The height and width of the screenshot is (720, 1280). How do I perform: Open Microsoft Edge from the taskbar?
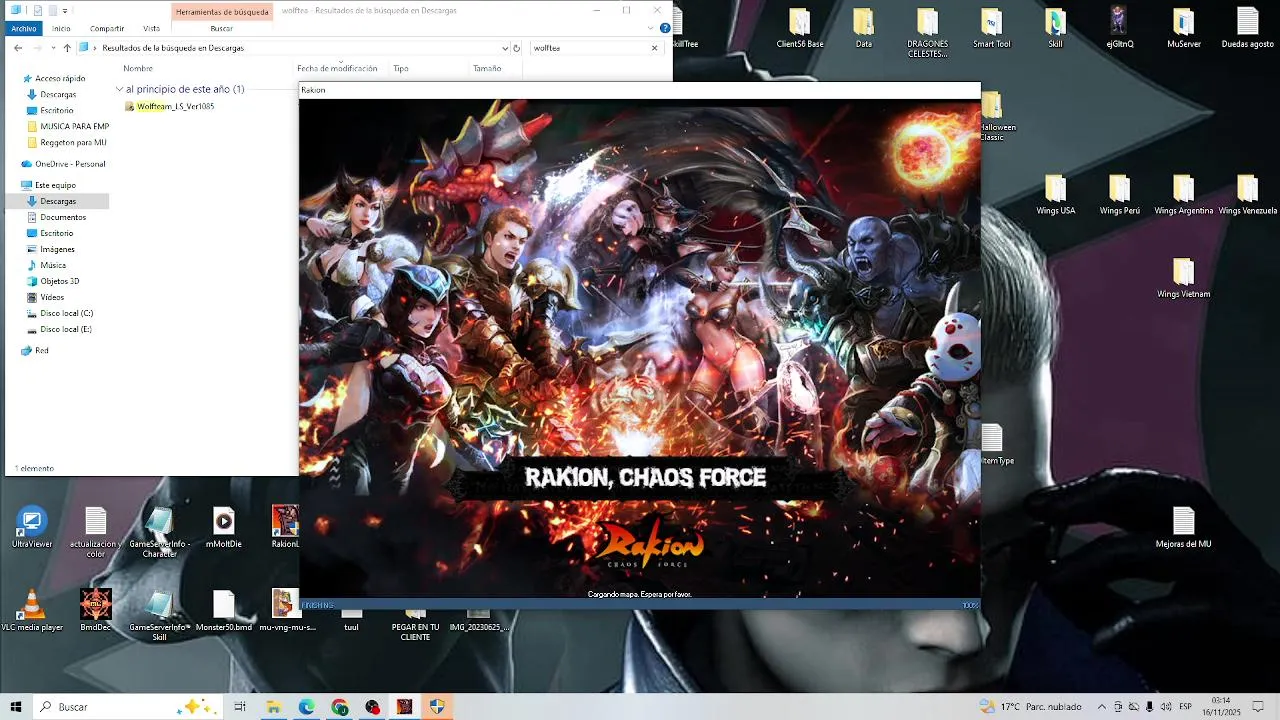pyautogui.click(x=306, y=707)
